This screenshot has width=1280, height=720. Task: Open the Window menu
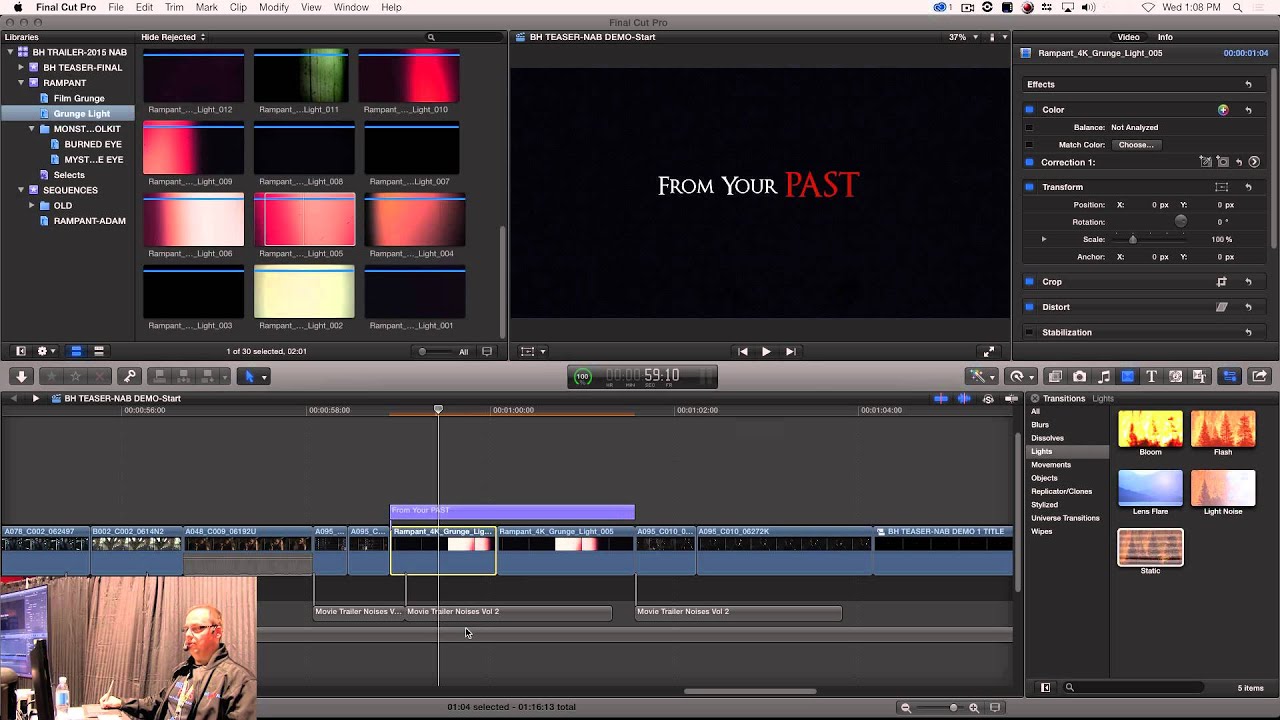[351, 7]
